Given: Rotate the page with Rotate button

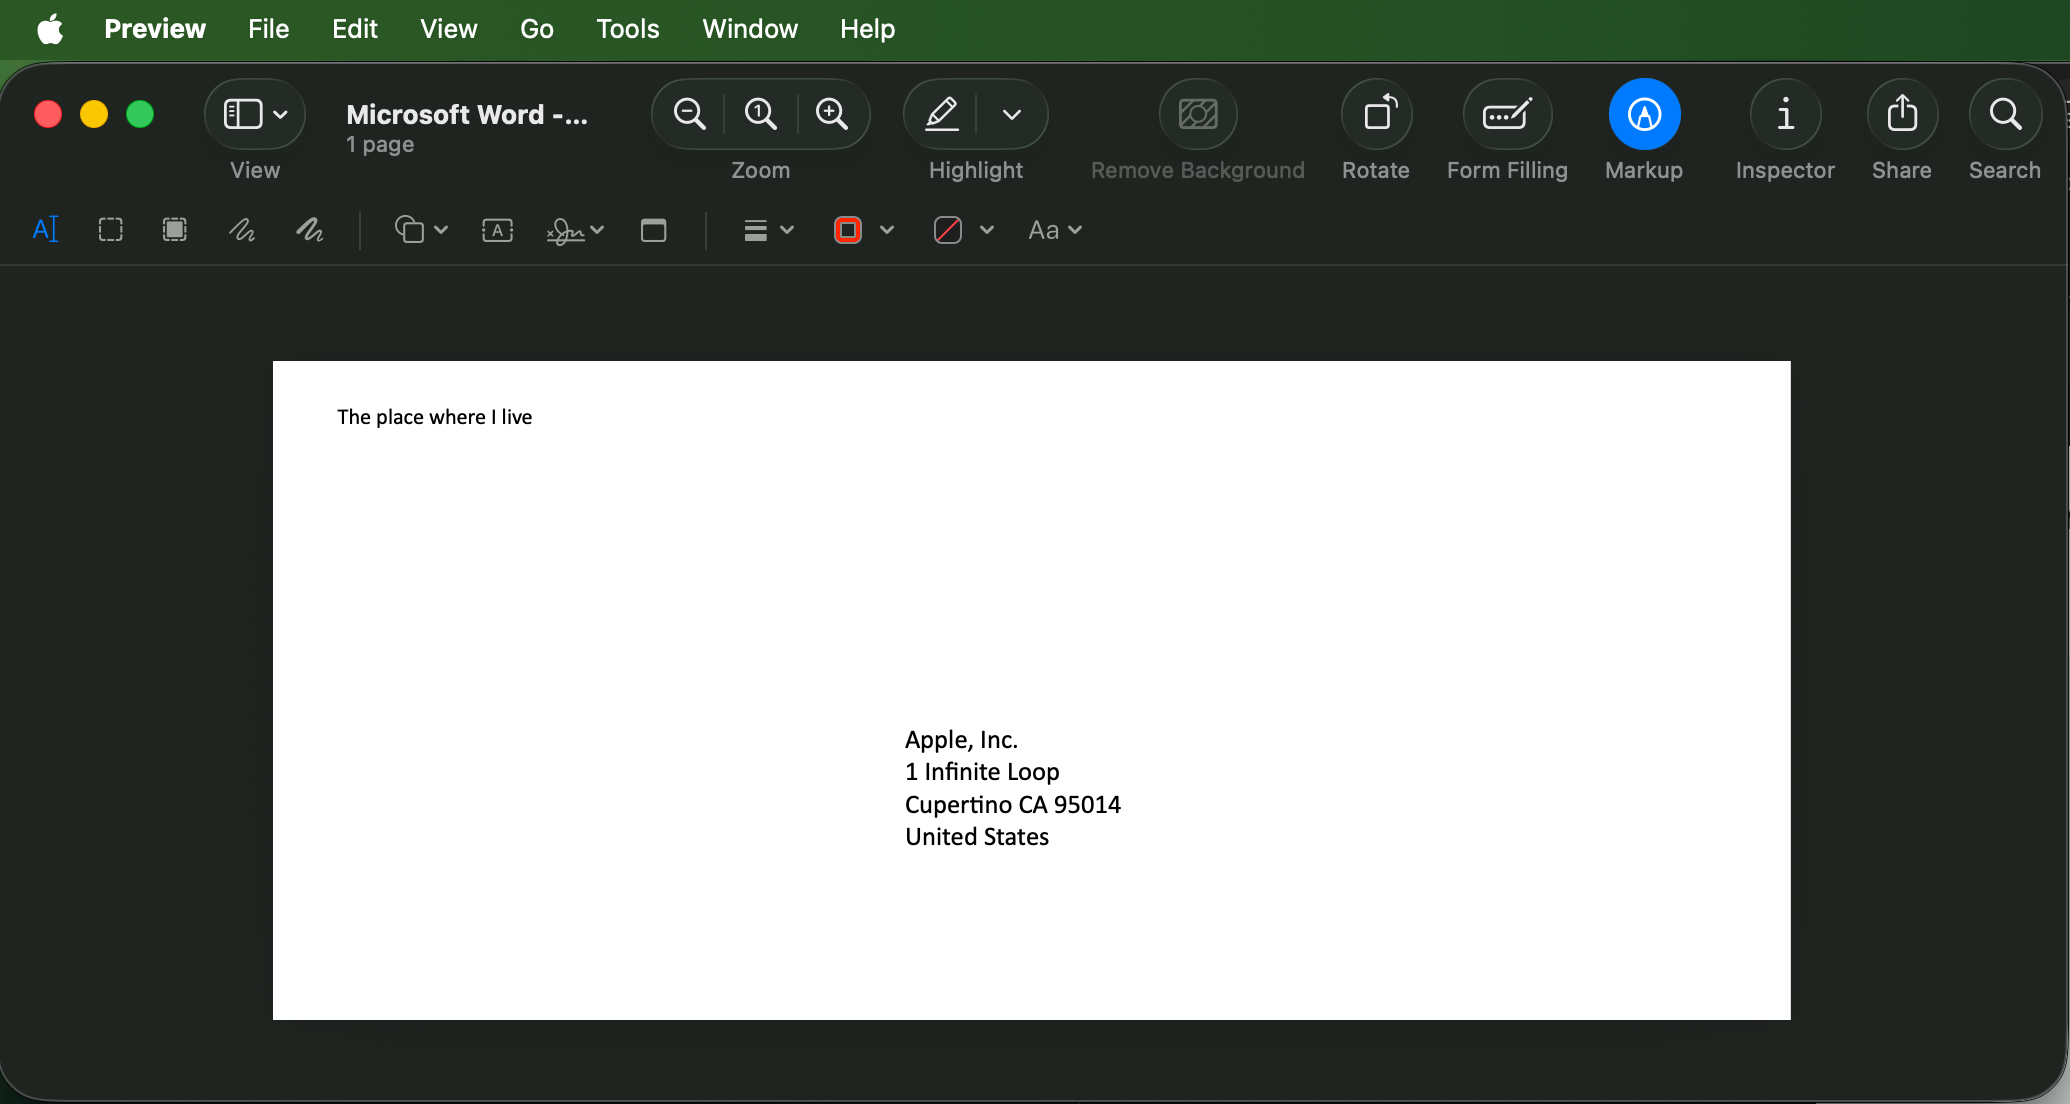Looking at the screenshot, I should 1376,114.
